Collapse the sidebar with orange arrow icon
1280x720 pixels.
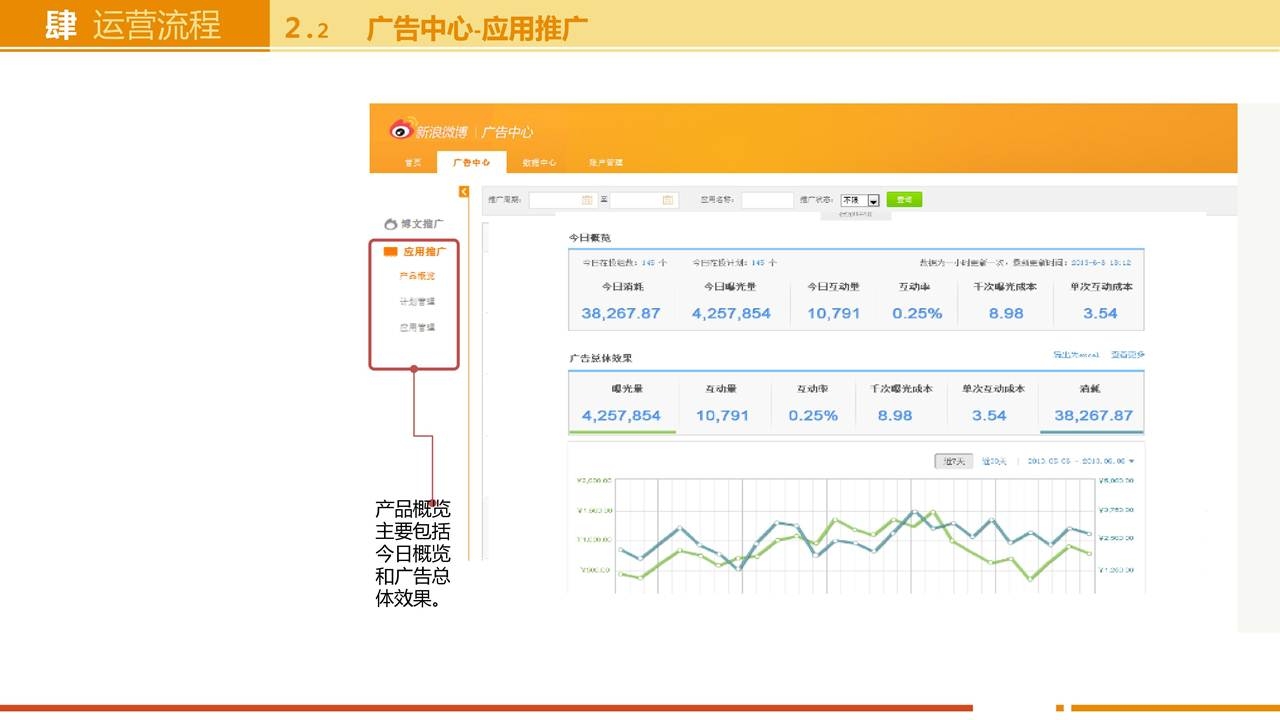[464, 192]
